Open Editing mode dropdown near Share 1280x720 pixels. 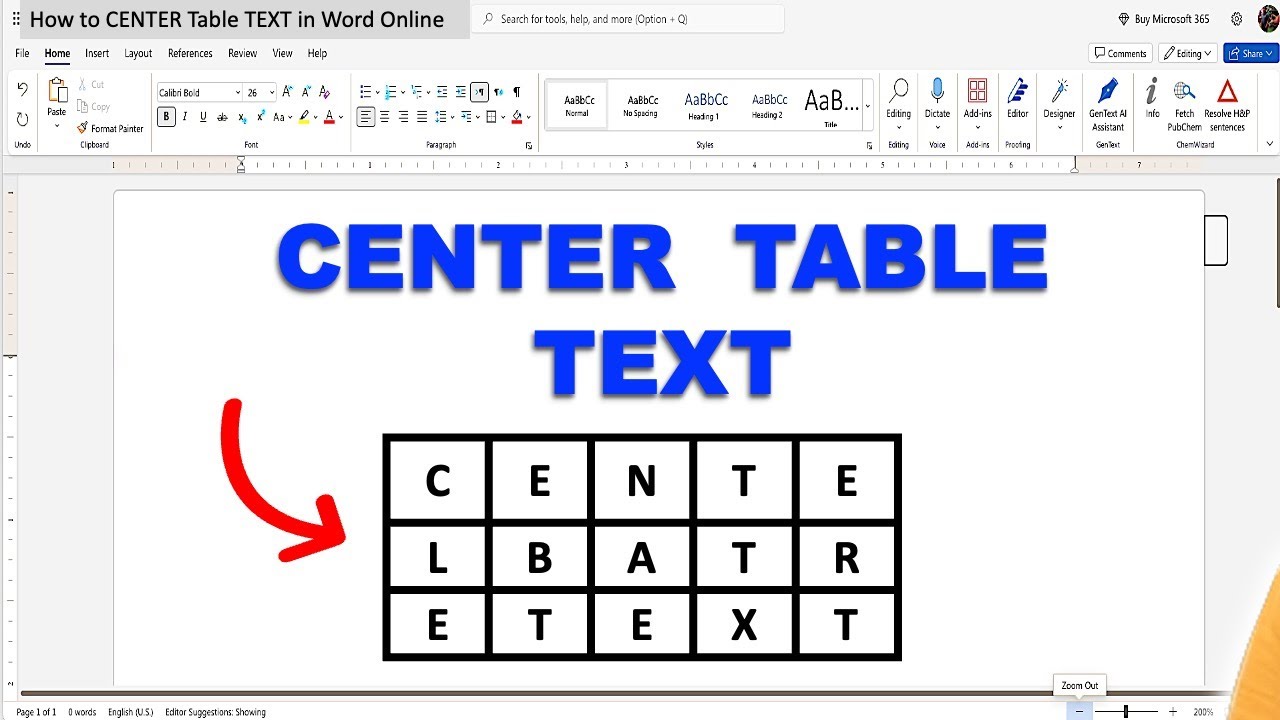tap(1188, 53)
